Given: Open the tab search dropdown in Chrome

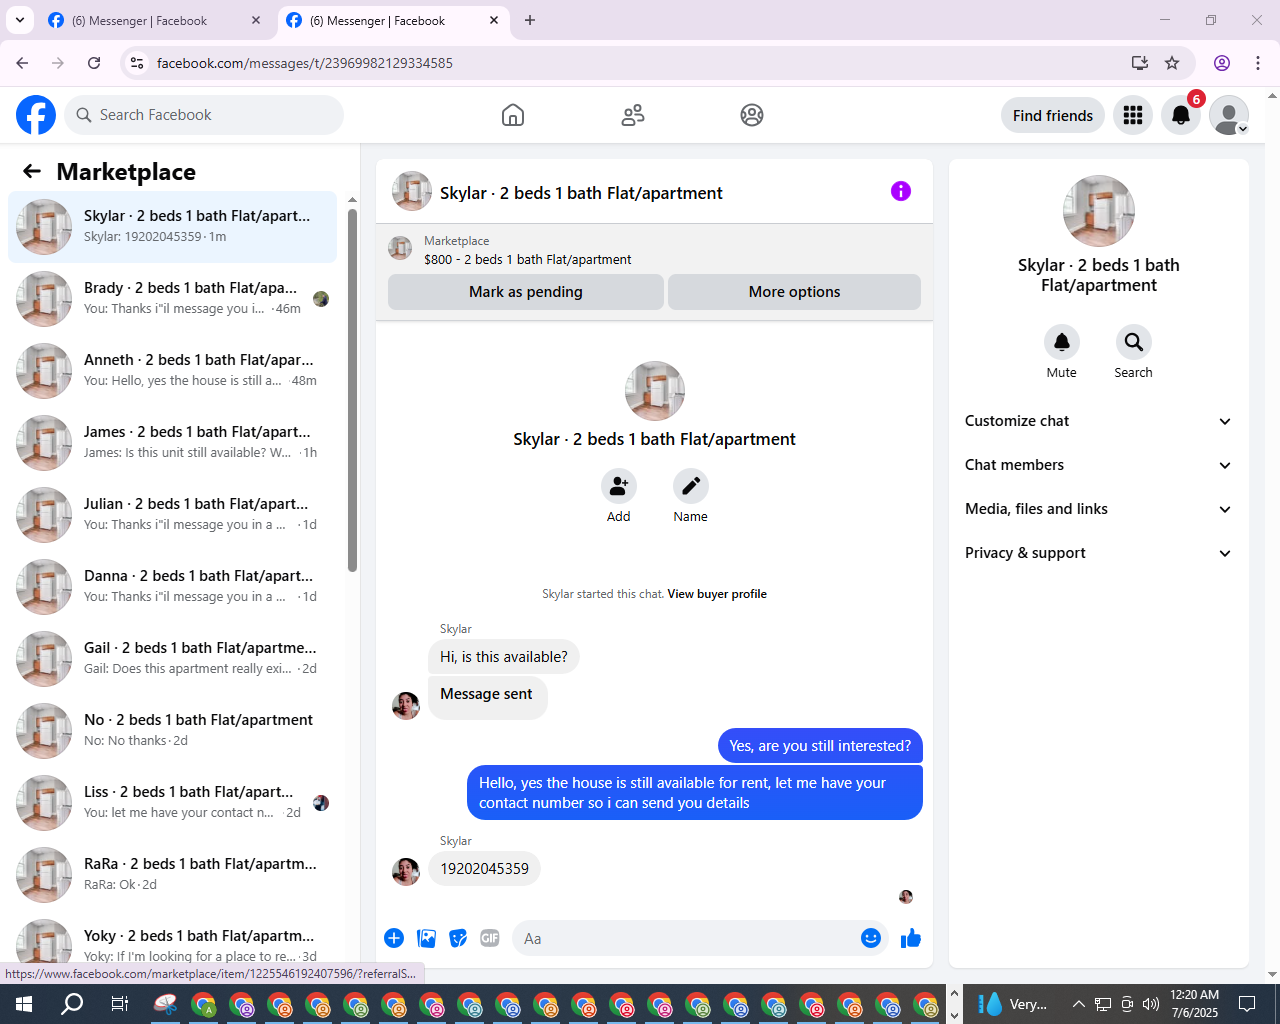Looking at the screenshot, I should tap(20, 20).
